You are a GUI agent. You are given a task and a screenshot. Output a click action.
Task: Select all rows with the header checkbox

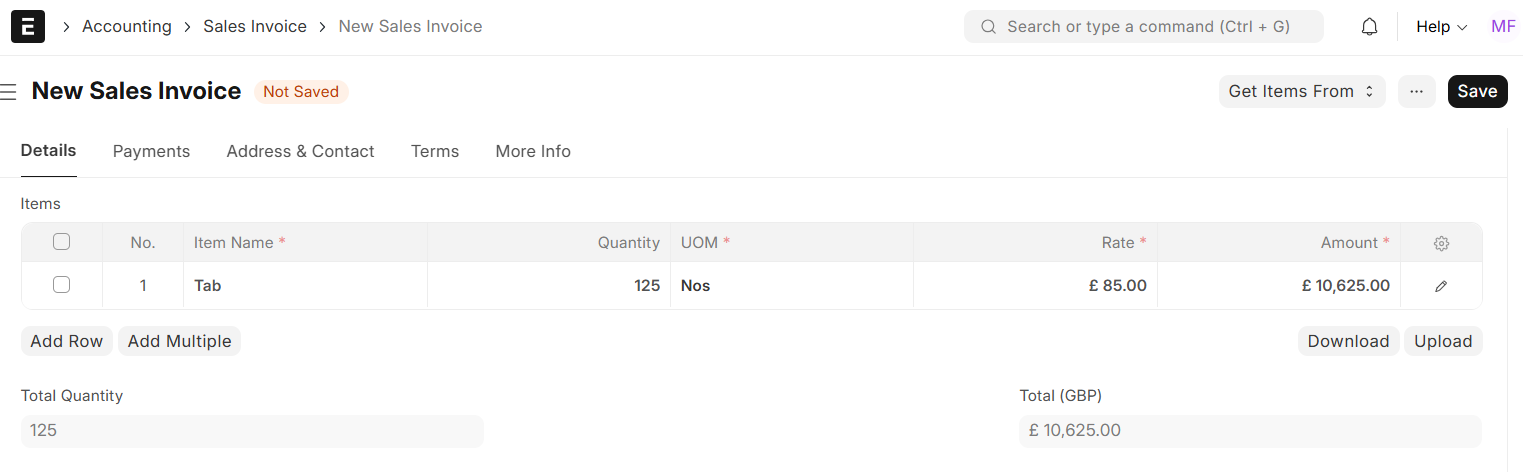pyautogui.click(x=61, y=242)
